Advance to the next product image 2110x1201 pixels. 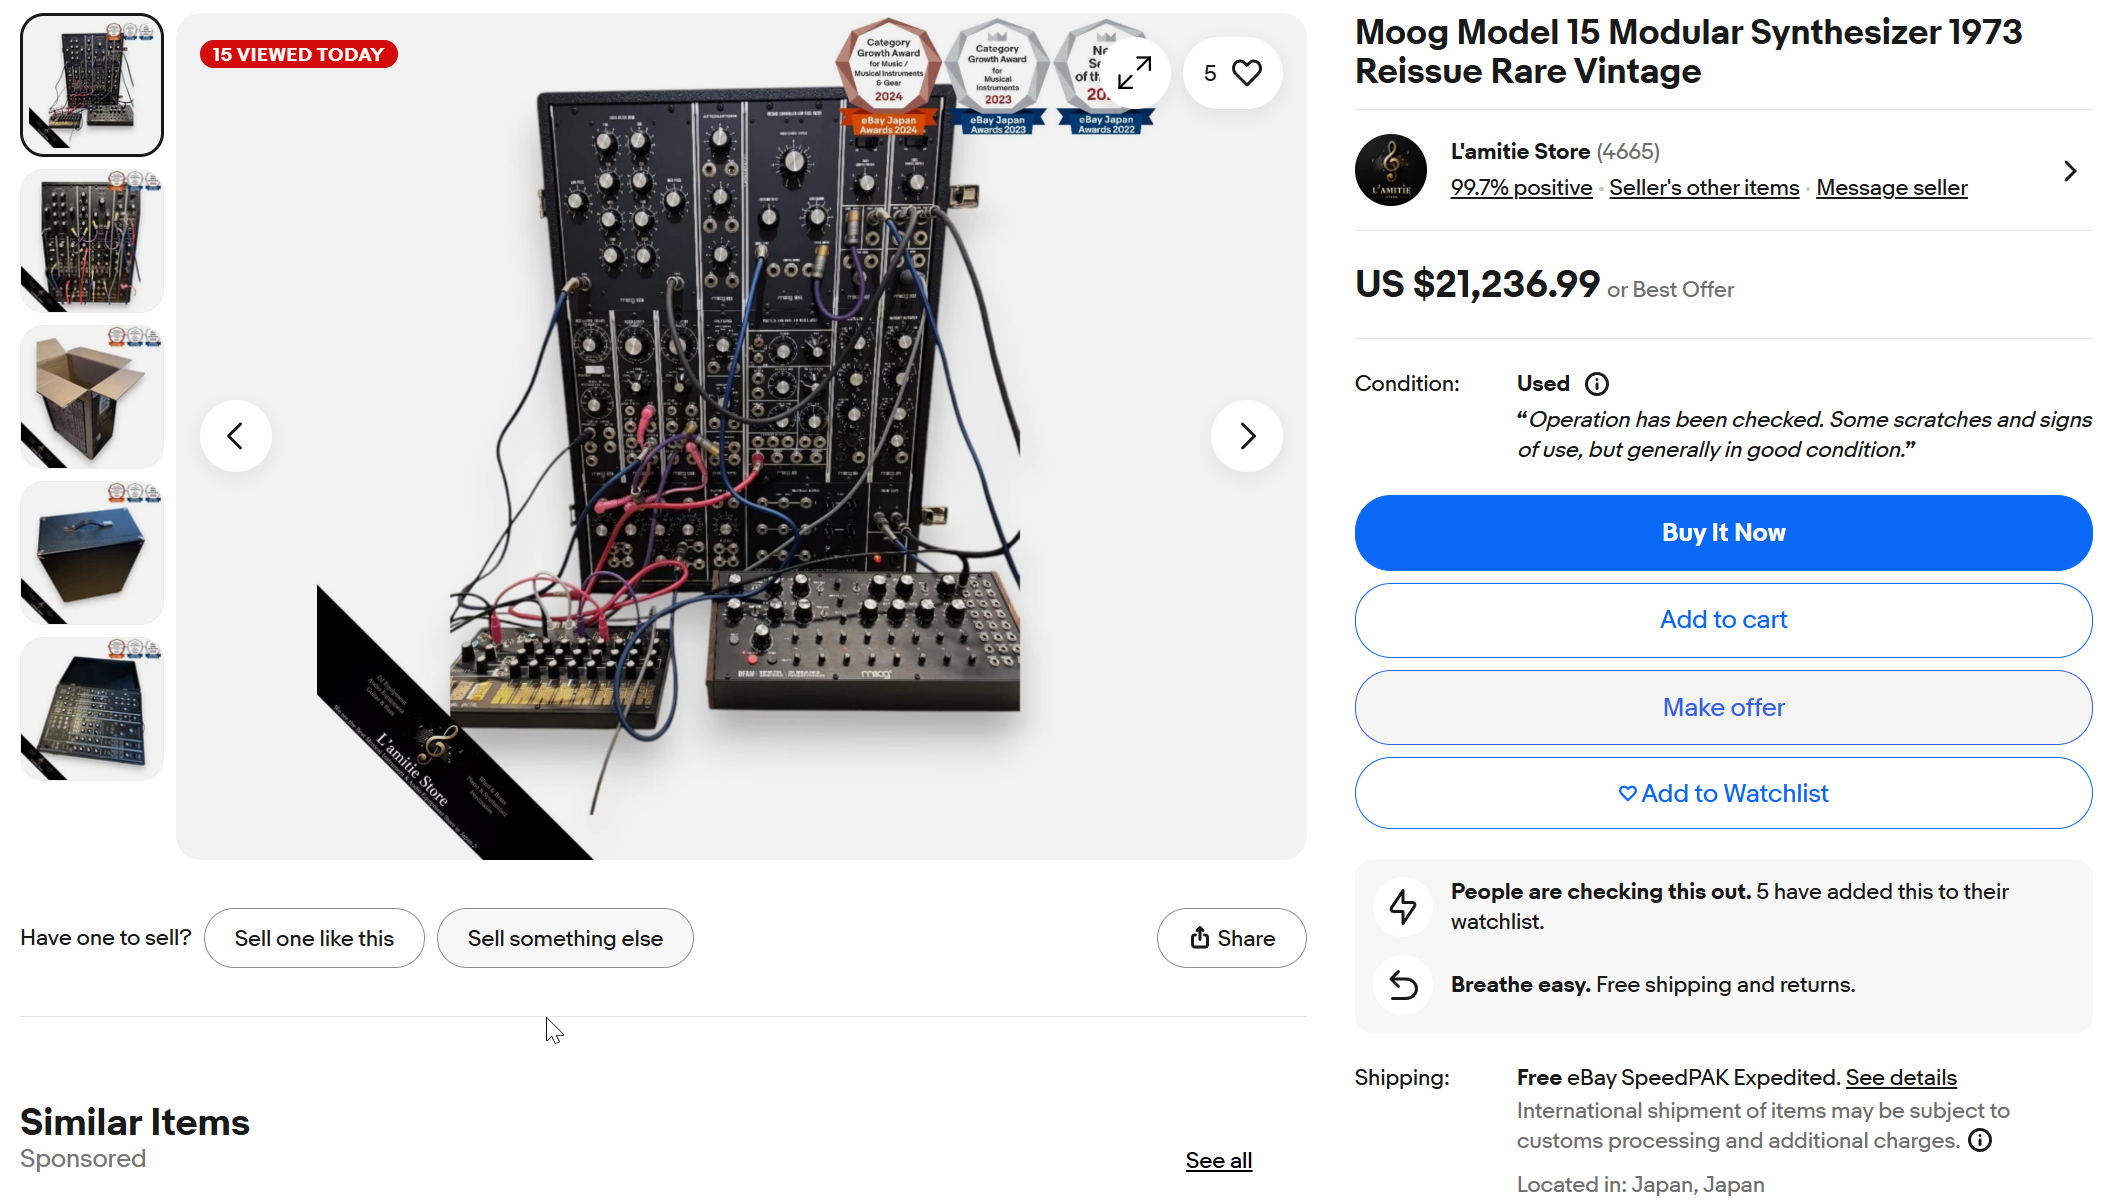1247,436
